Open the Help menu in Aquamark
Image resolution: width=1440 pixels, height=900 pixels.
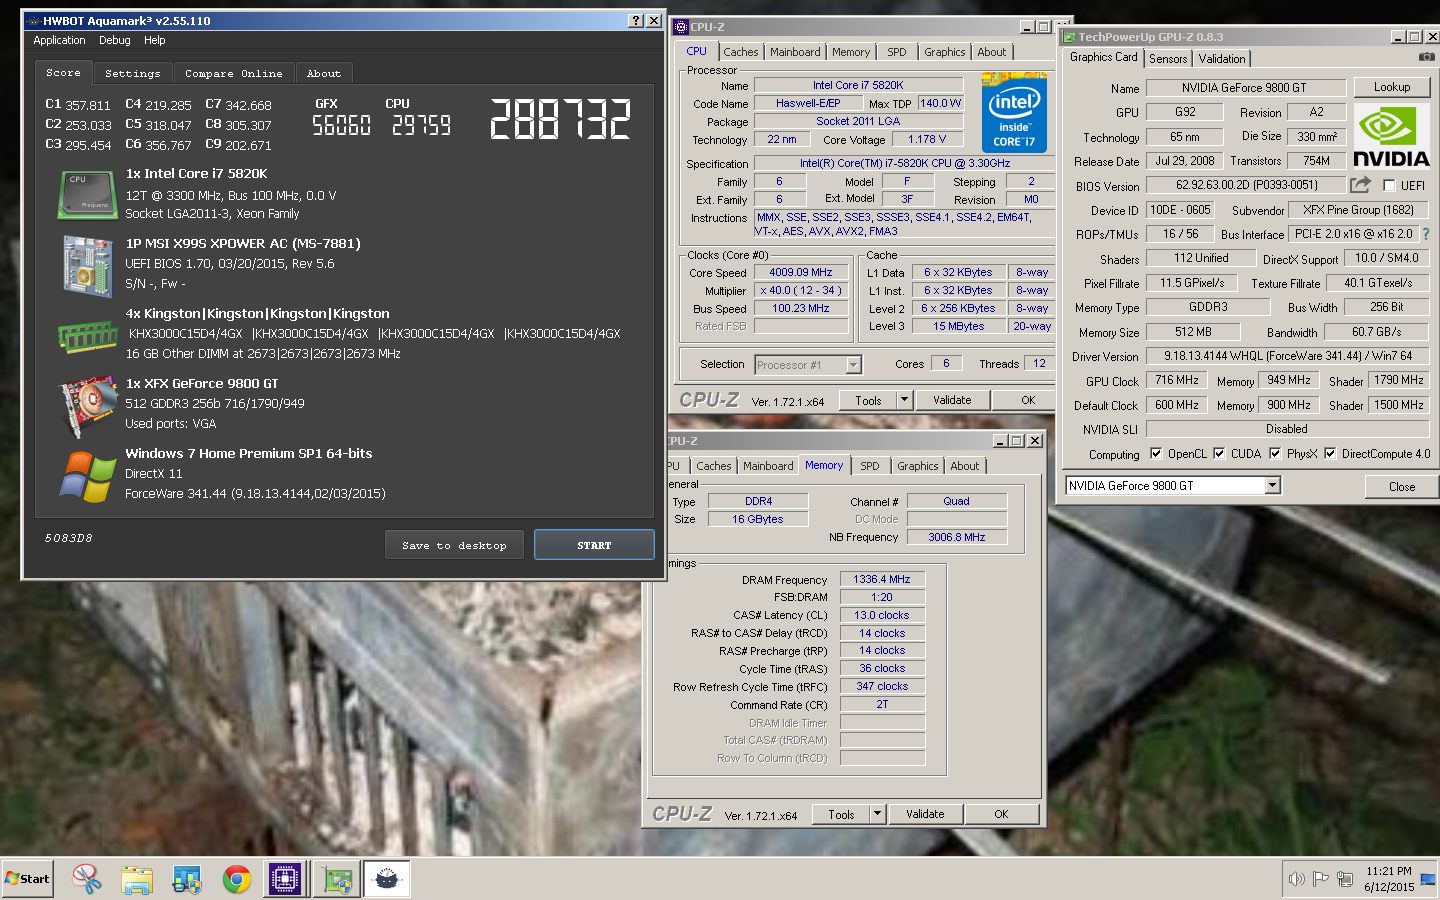click(155, 40)
